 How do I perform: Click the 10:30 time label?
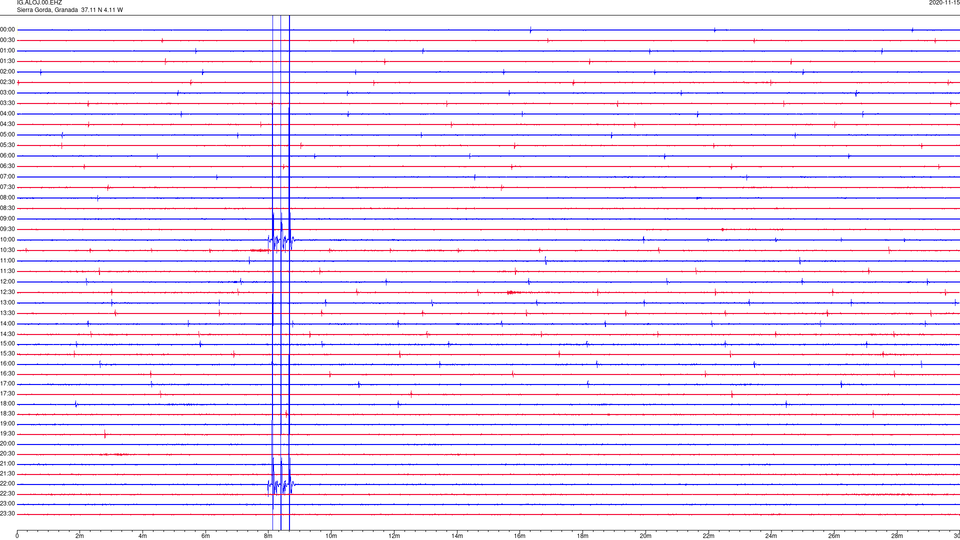[8, 250]
